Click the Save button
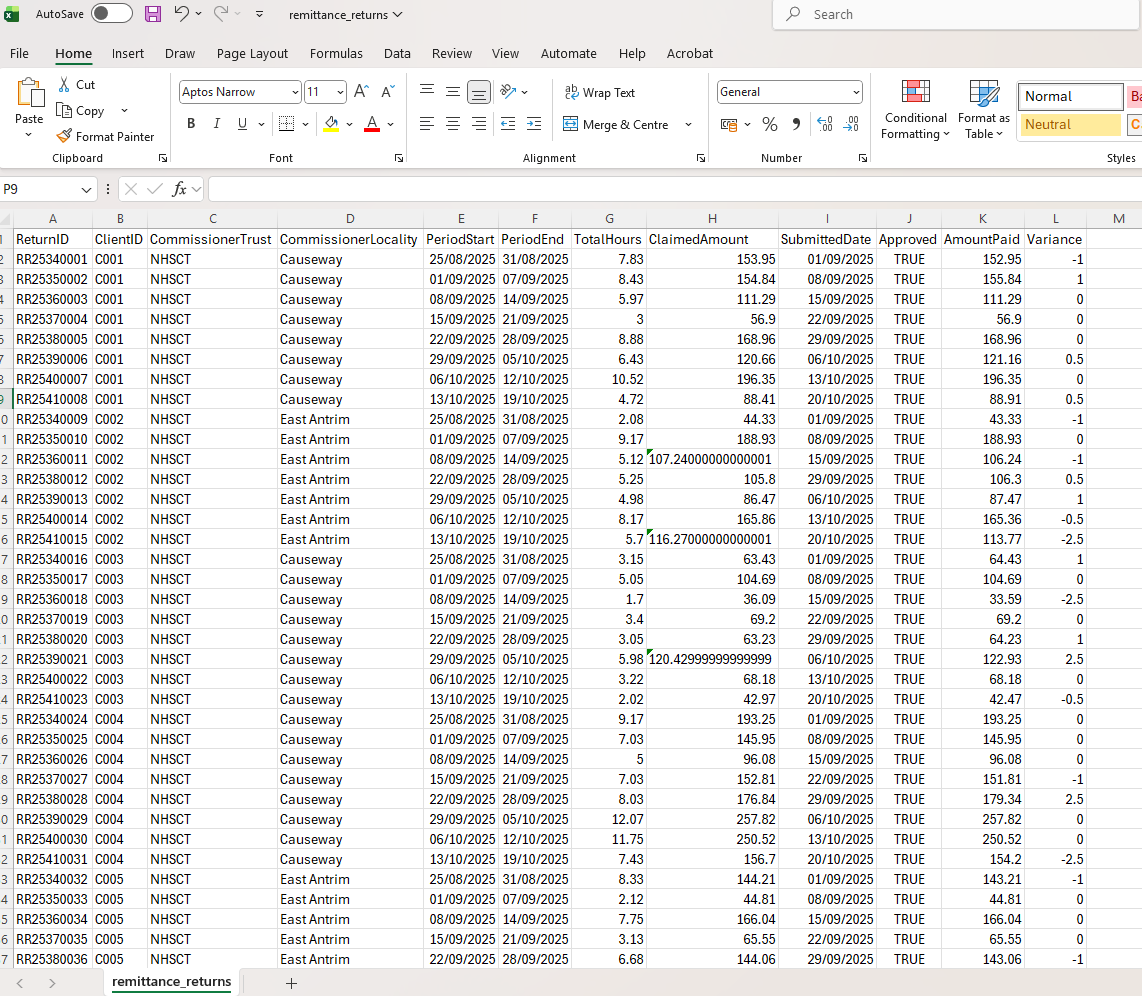Image resolution: width=1142 pixels, height=996 pixels. 151,13
